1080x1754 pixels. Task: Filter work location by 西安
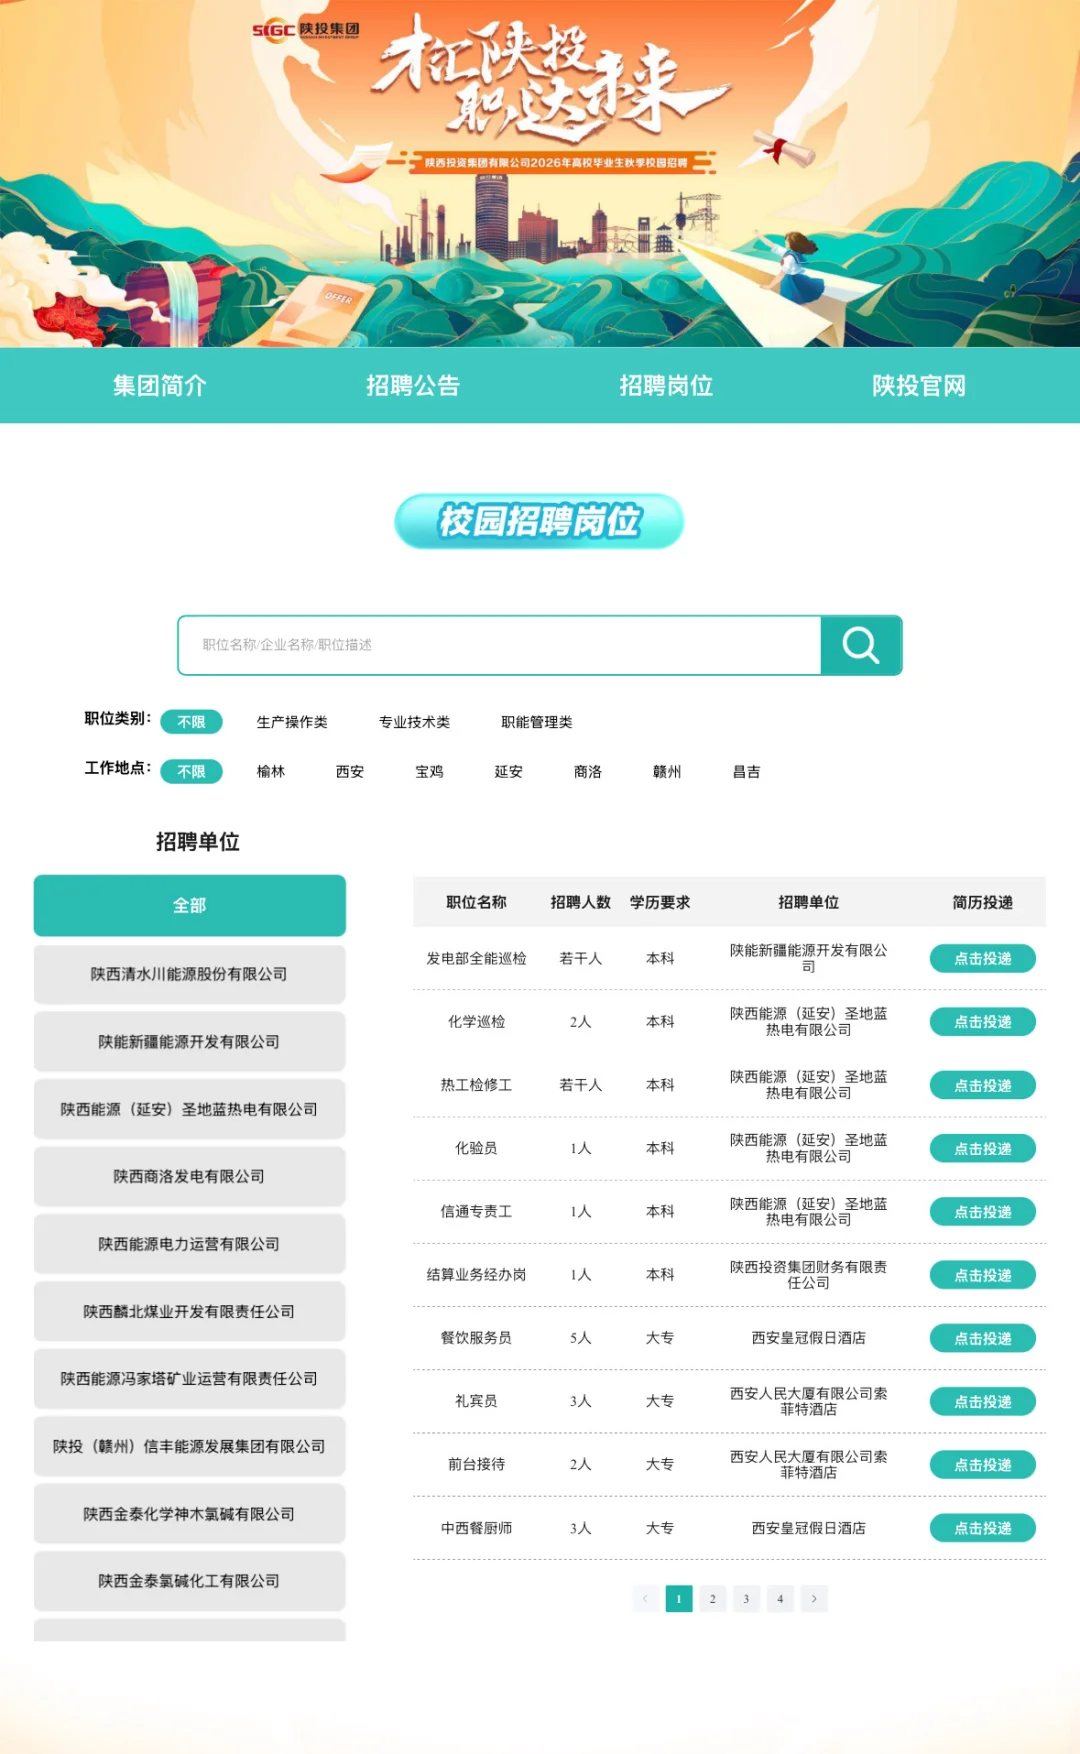(350, 772)
